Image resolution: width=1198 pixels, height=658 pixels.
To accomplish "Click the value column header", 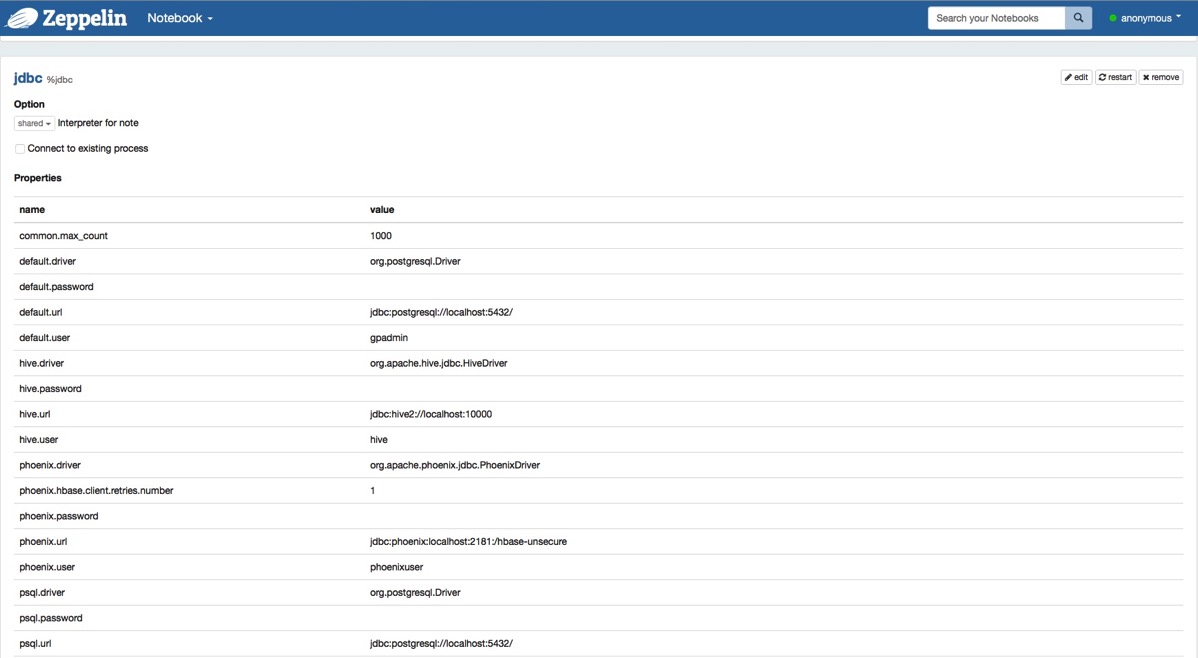I will pos(382,209).
